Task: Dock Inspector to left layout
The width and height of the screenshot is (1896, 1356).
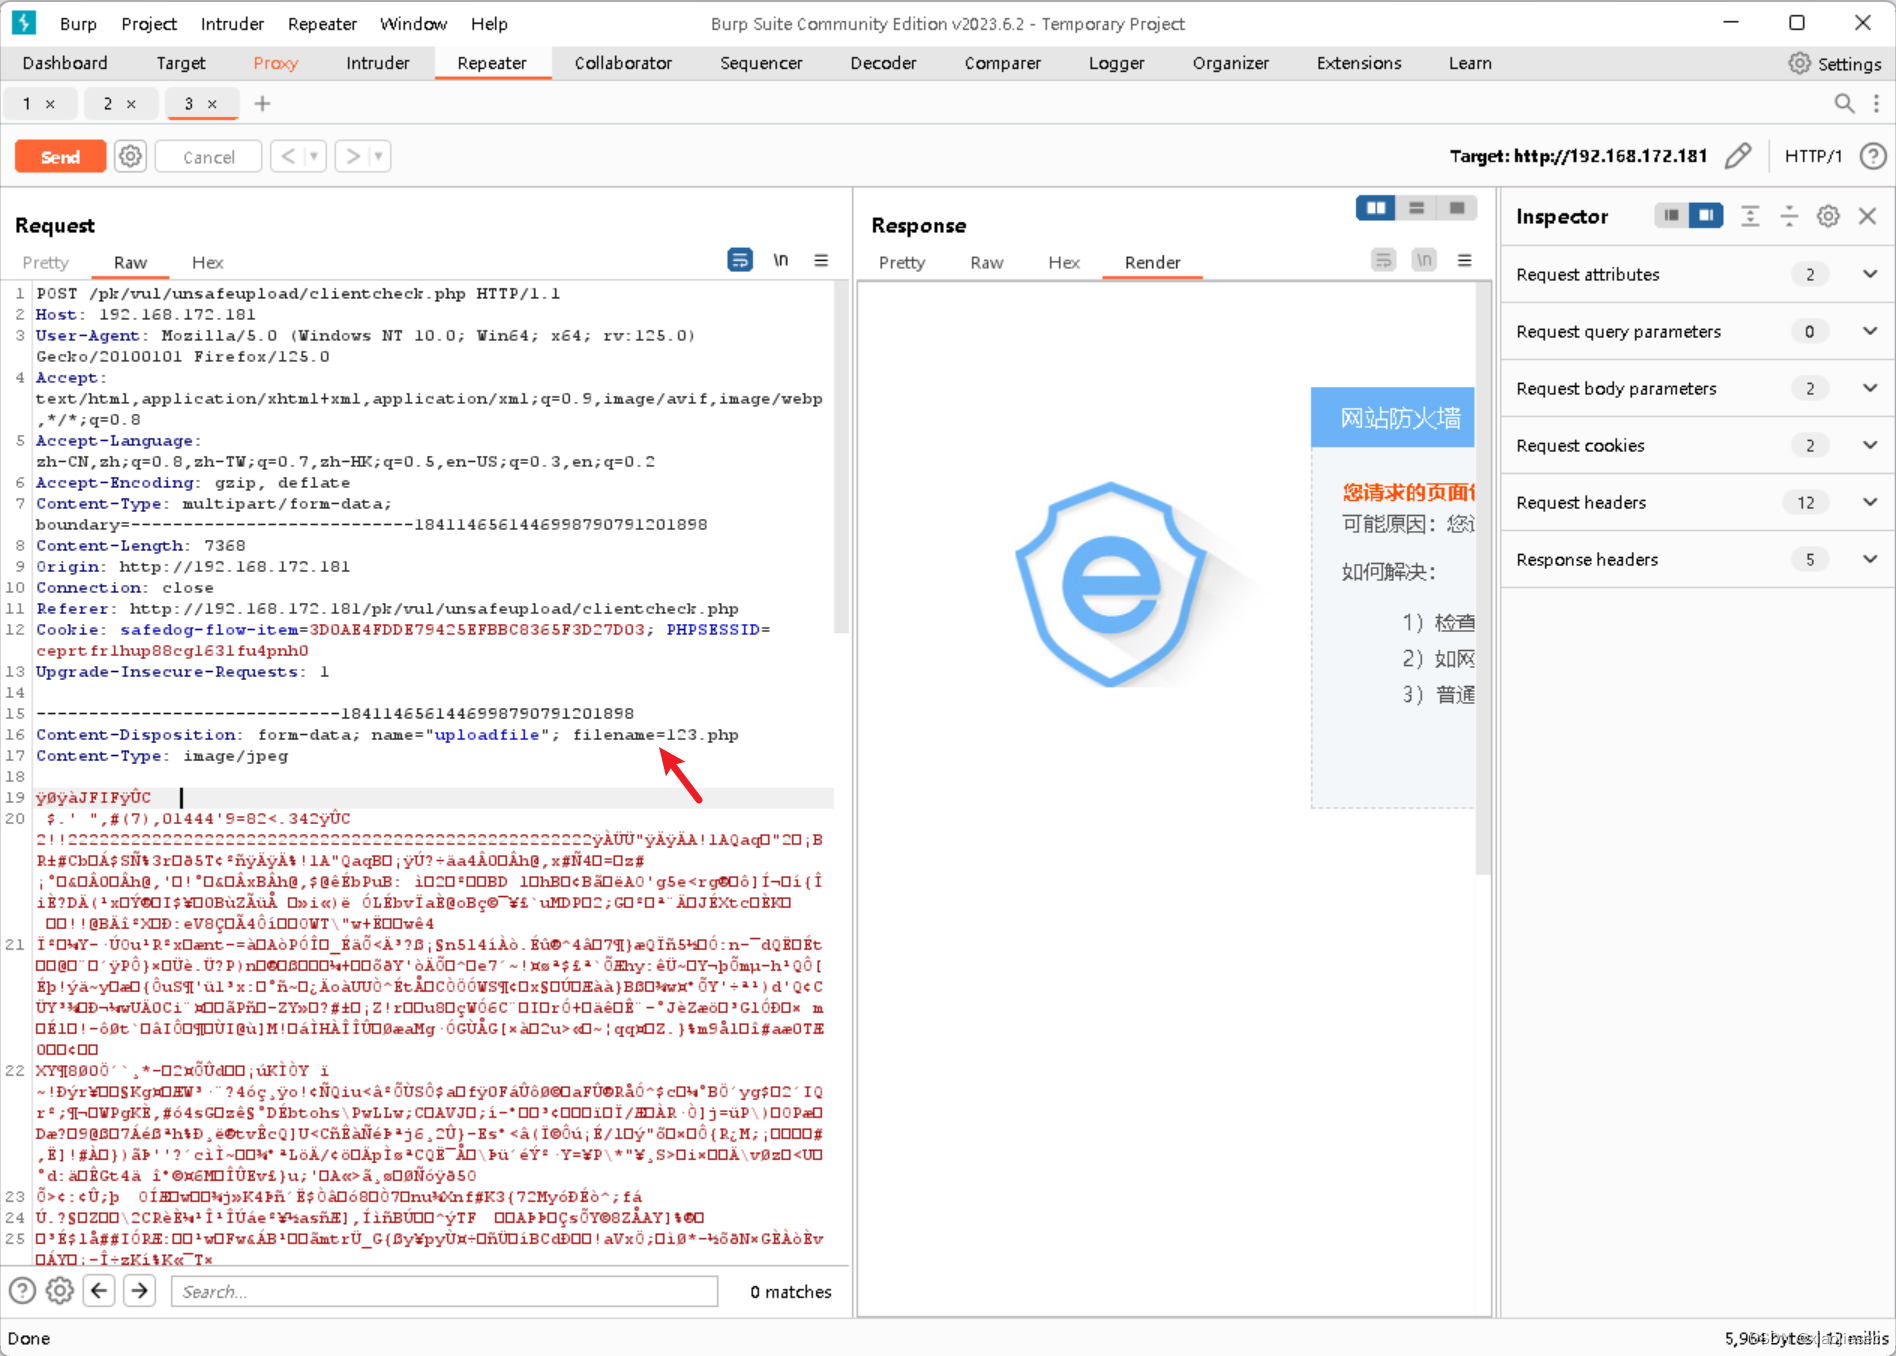Action: click(x=1671, y=215)
